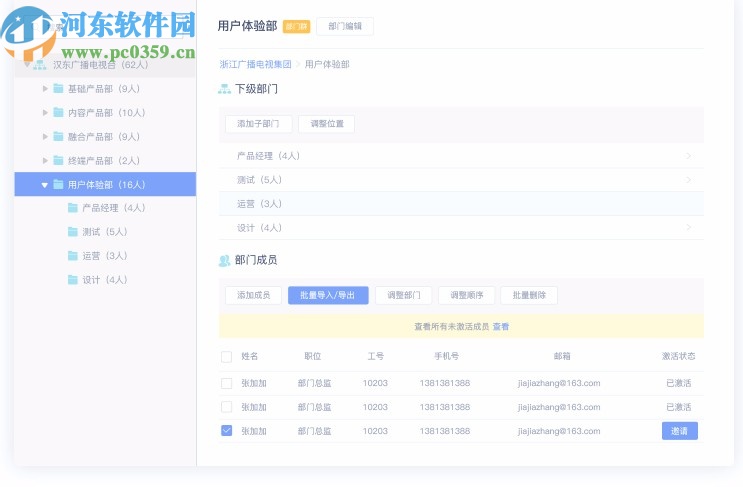Click the 基础产品部 folder icon

[58, 89]
